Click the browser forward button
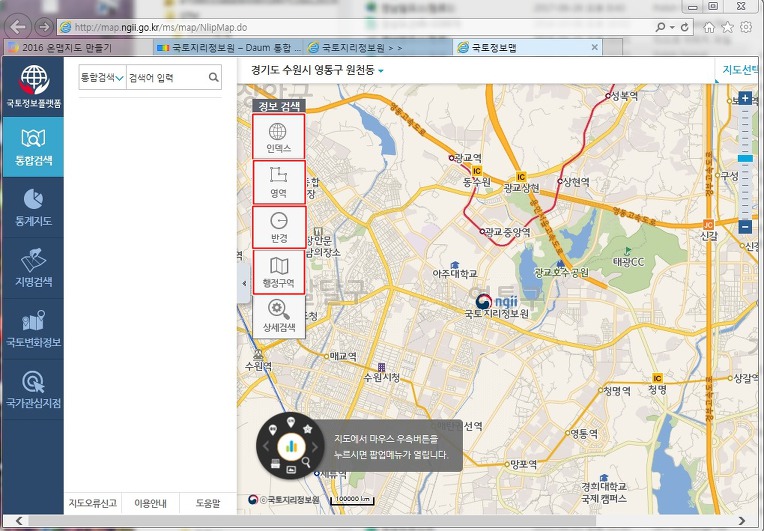This screenshot has width=764, height=531. (44, 27)
